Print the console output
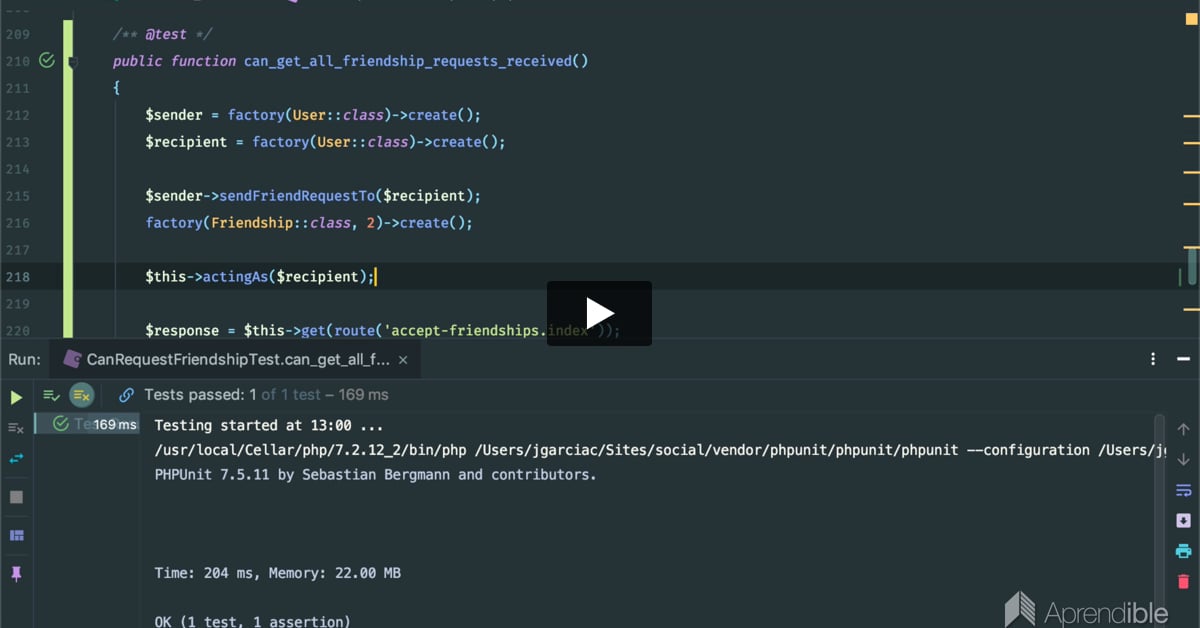This screenshot has width=1200, height=628. coord(1183,551)
